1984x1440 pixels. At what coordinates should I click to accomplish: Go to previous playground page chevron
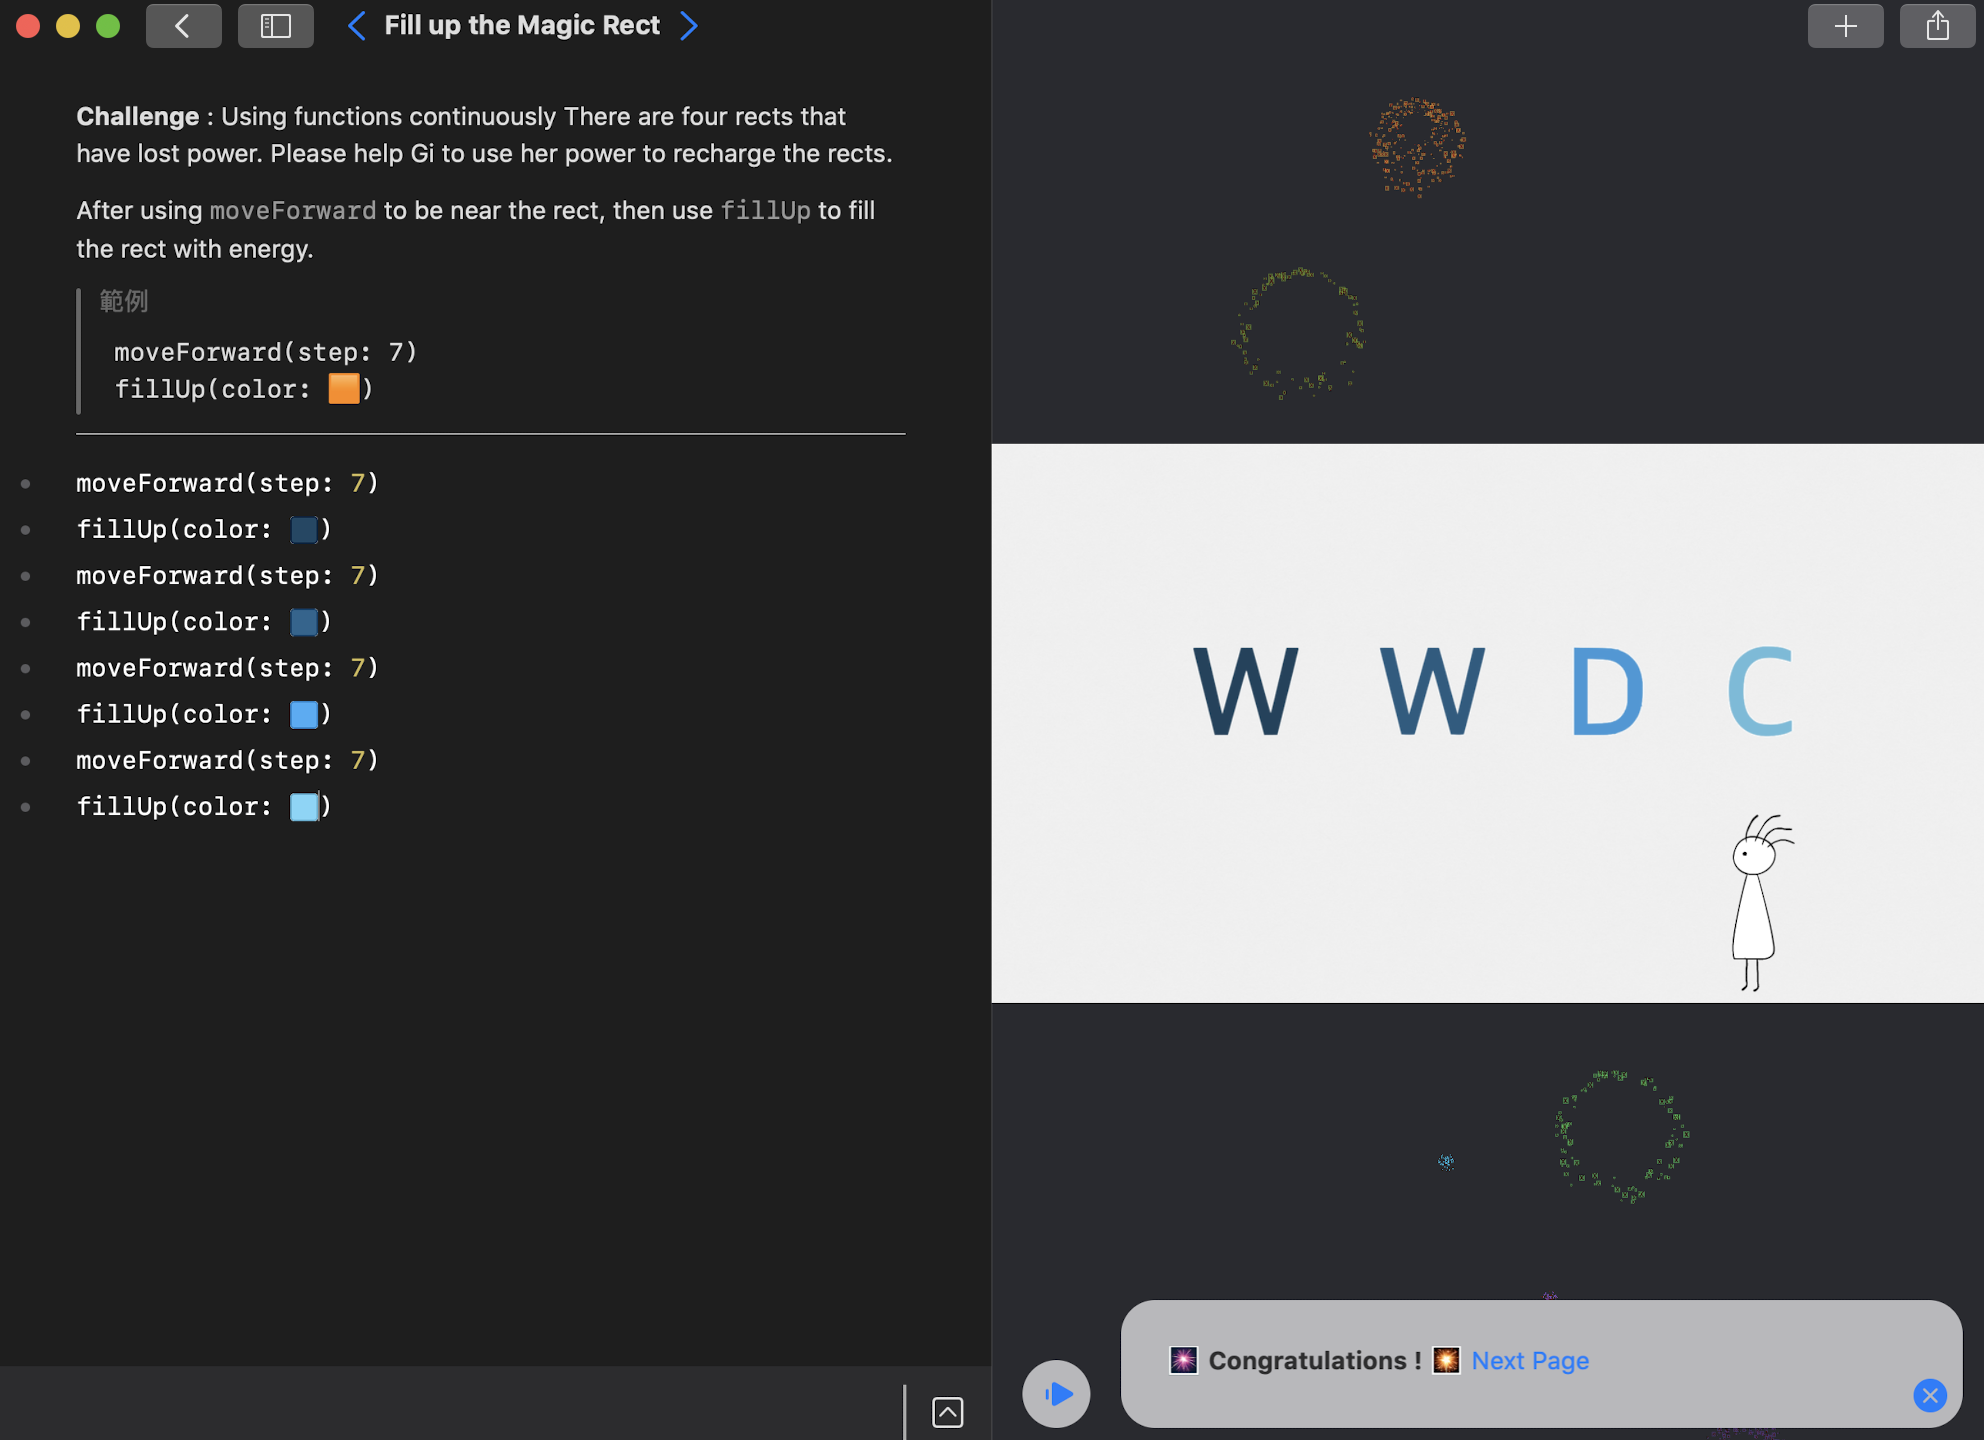coord(356,26)
